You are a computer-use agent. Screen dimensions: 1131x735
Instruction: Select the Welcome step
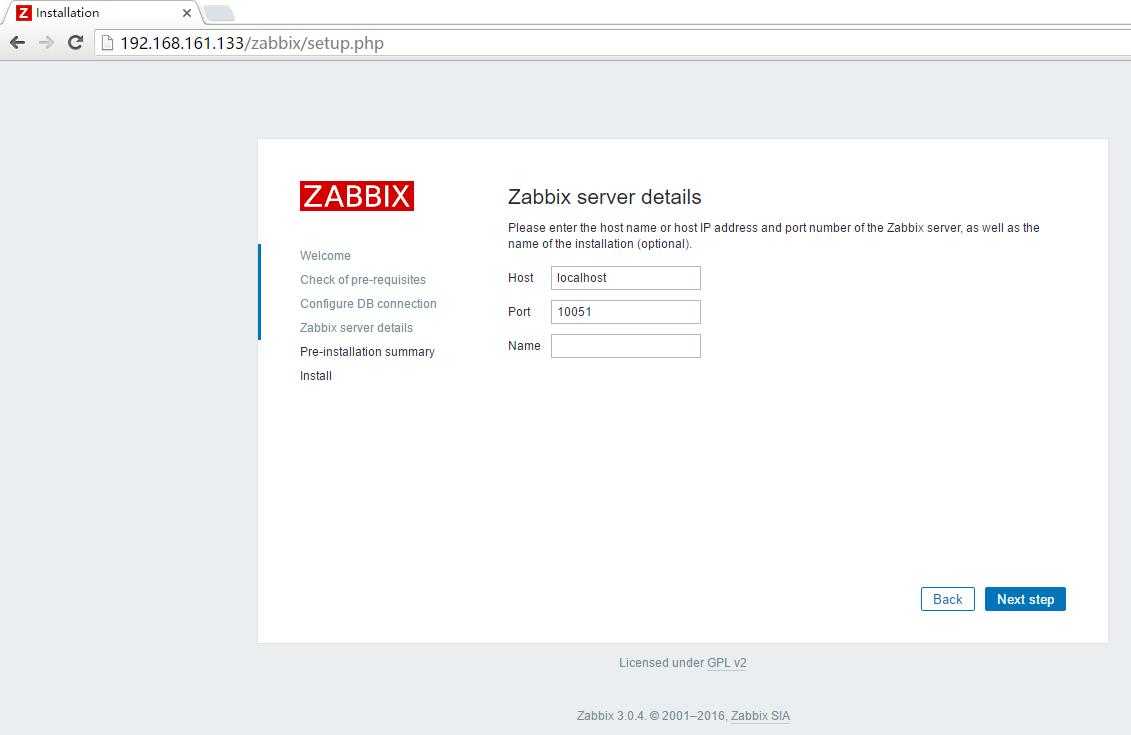pyautogui.click(x=325, y=255)
